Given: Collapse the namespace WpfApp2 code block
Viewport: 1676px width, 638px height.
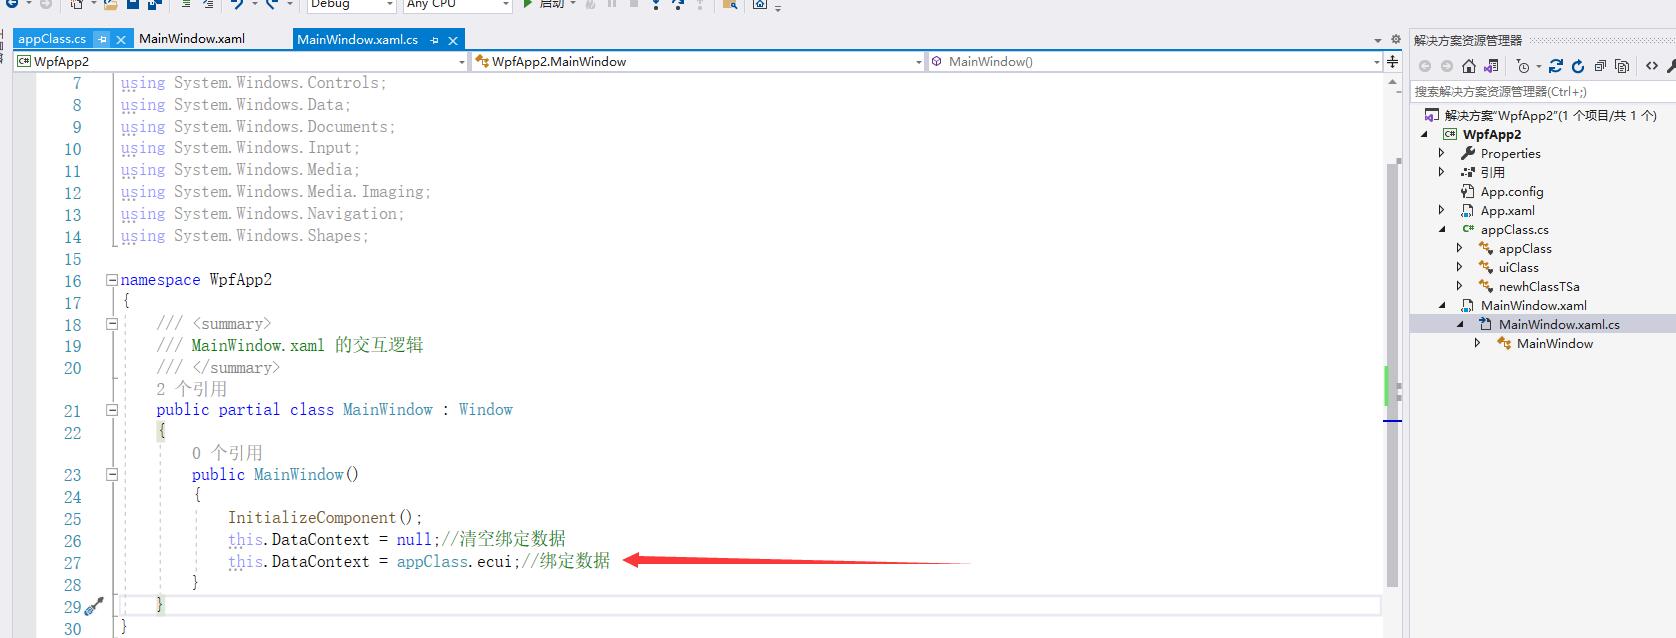Looking at the screenshot, I should pos(112,280).
